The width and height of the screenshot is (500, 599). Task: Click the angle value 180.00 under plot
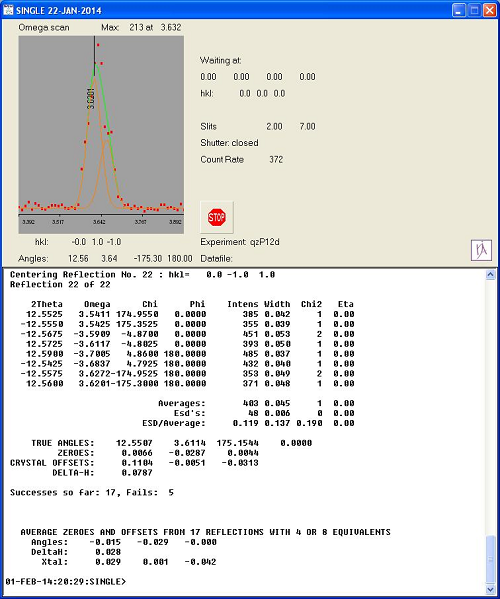tap(180, 259)
